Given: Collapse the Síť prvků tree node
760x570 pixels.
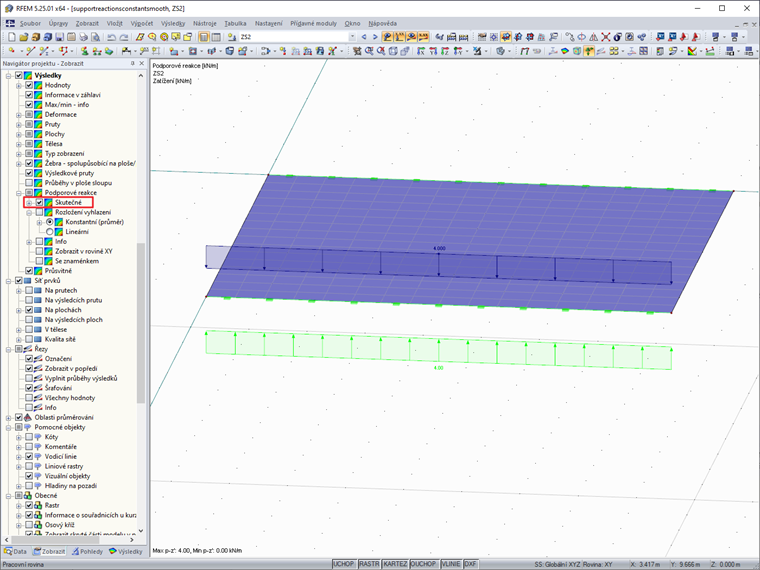Looking at the screenshot, I should tap(8, 281).
